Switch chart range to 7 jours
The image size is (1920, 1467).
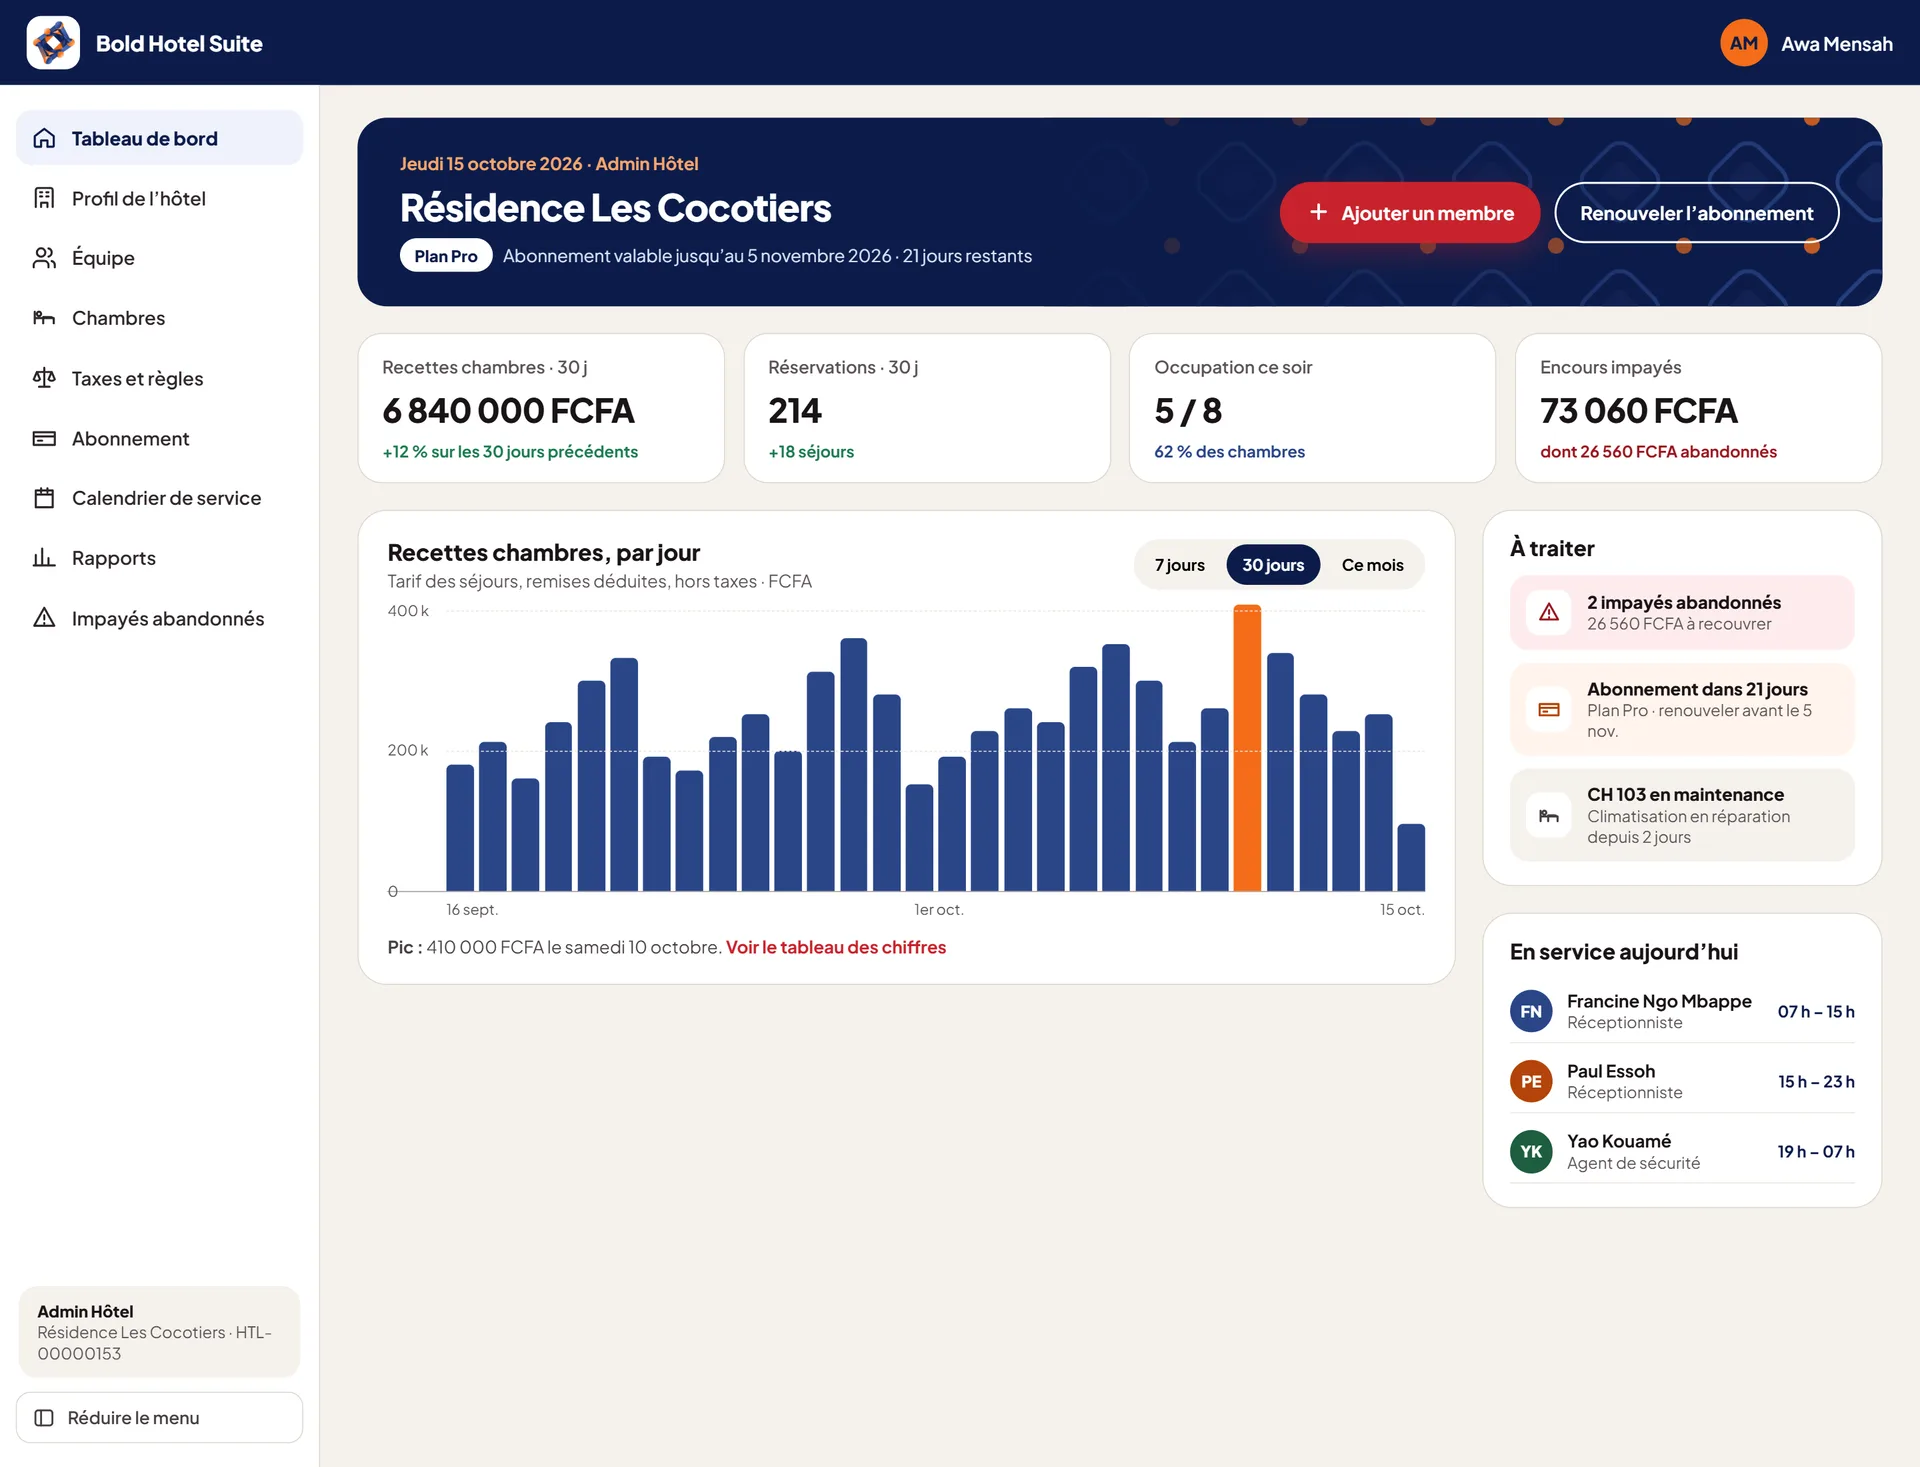(1179, 565)
